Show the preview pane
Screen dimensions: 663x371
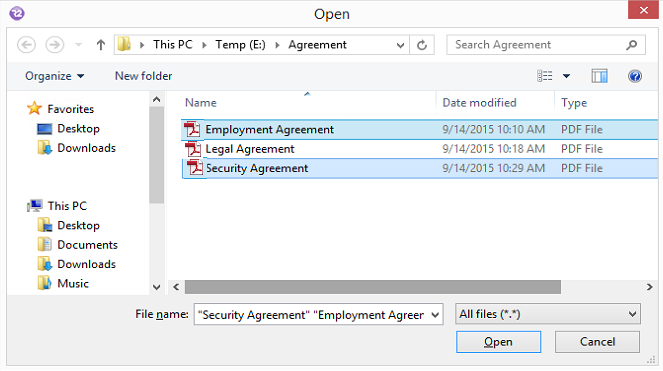pyautogui.click(x=599, y=76)
